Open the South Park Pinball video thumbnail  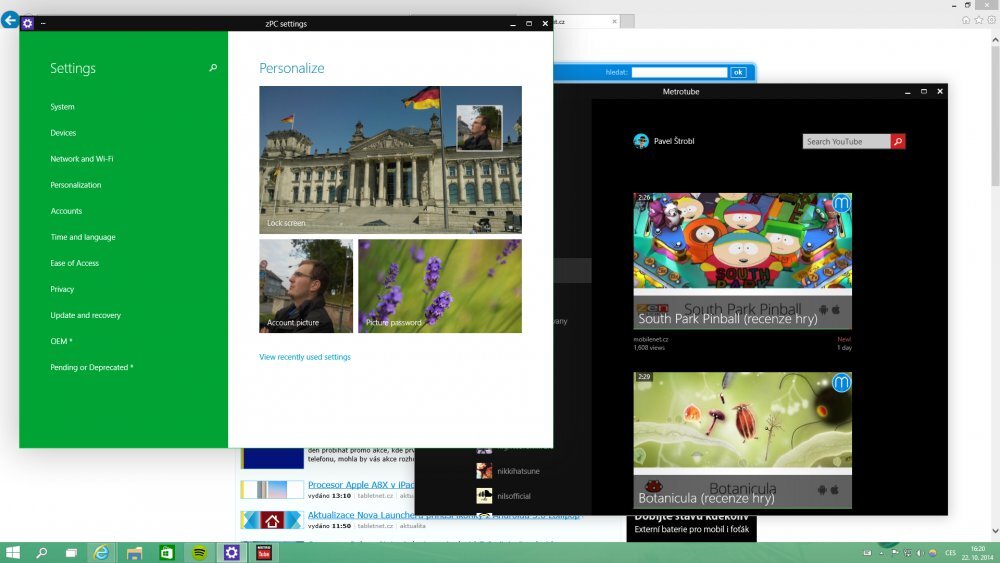pos(742,261)
